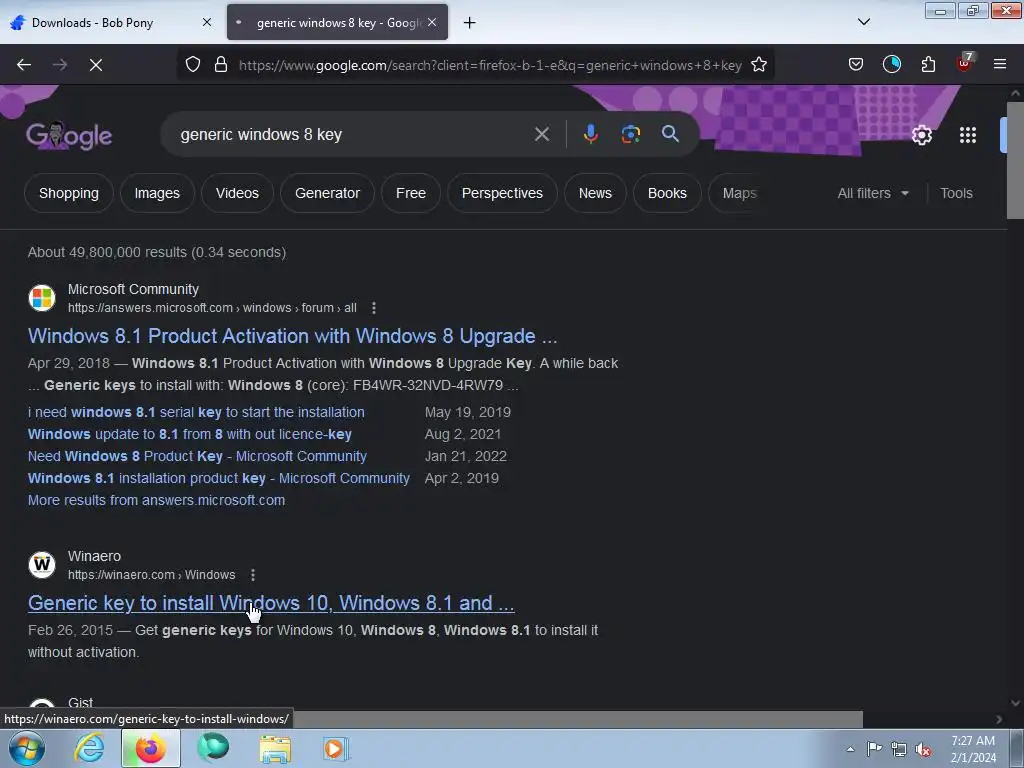The image size is (1024, 768).
Task: Click the blue circular toolbar extension icon
Action: [891, 65]
